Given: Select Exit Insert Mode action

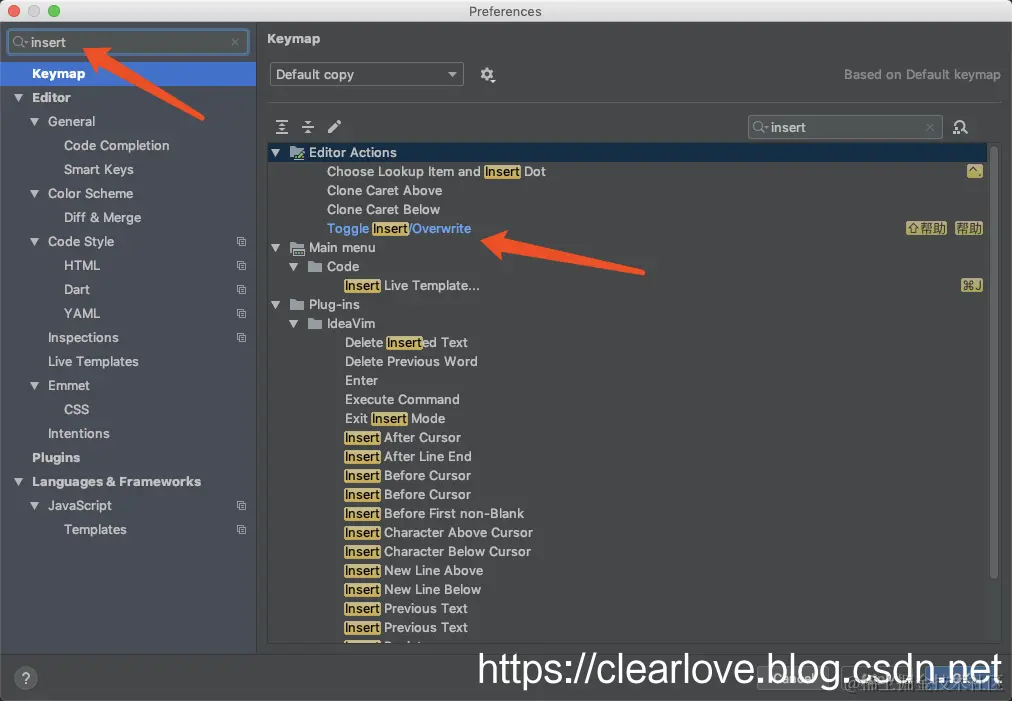Looking at the screenshot, I should coord(395,419).
